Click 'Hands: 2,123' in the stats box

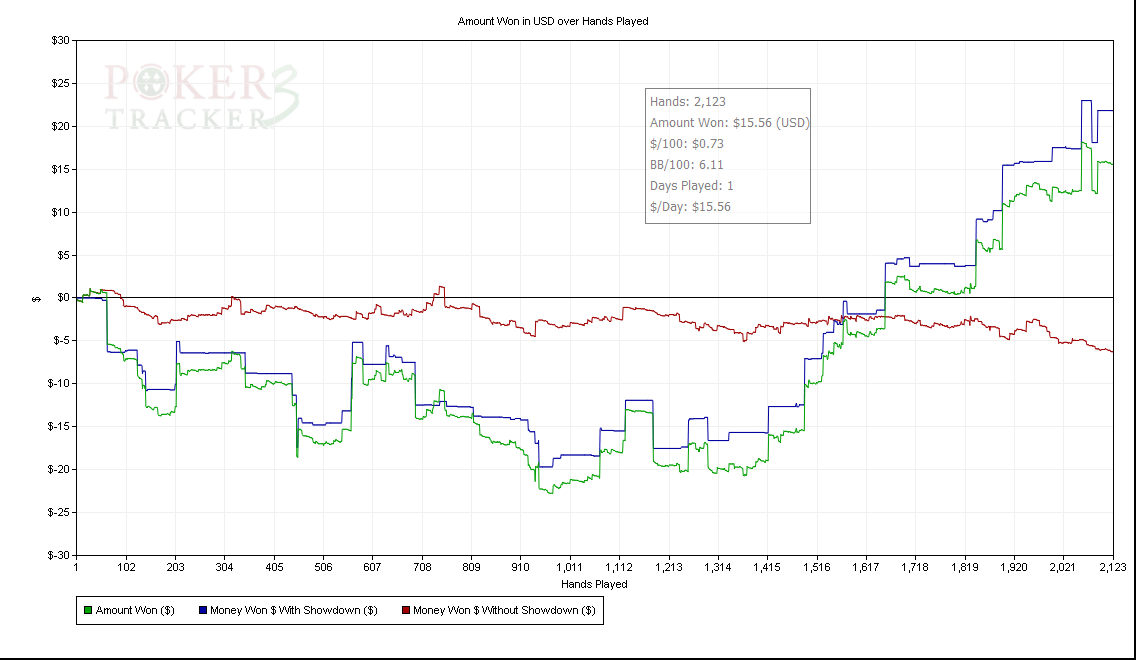tap(688, 102)
